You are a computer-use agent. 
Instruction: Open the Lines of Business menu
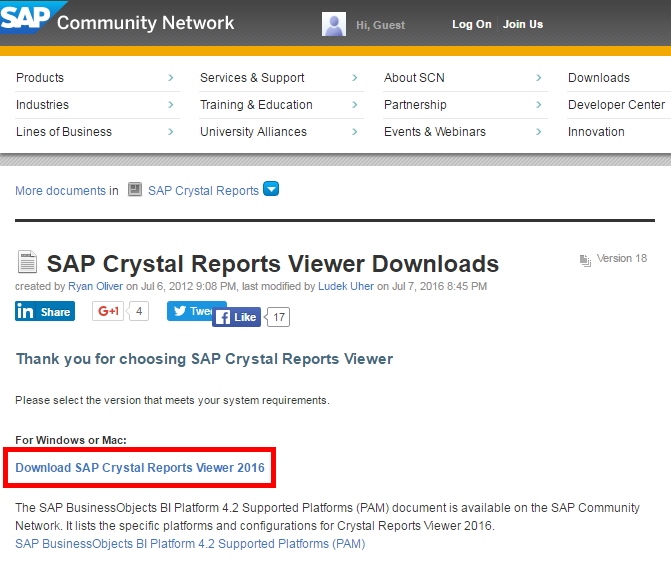click(x=64, y=132)
